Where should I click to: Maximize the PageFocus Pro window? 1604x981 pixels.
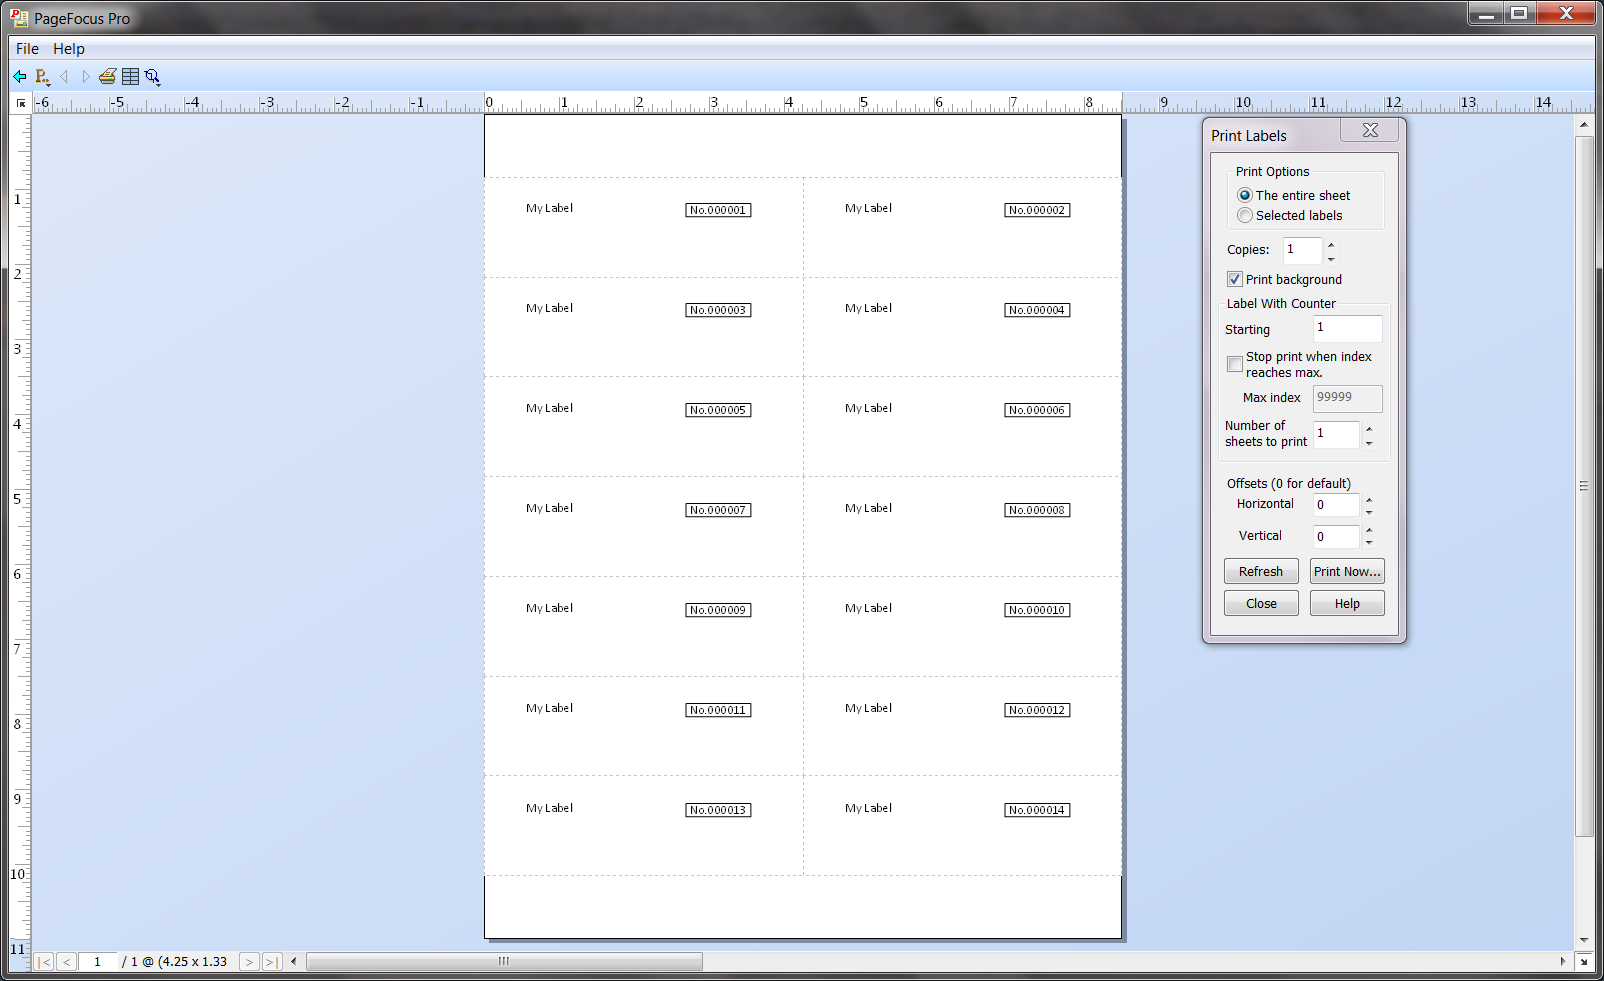click(1519, 13)
